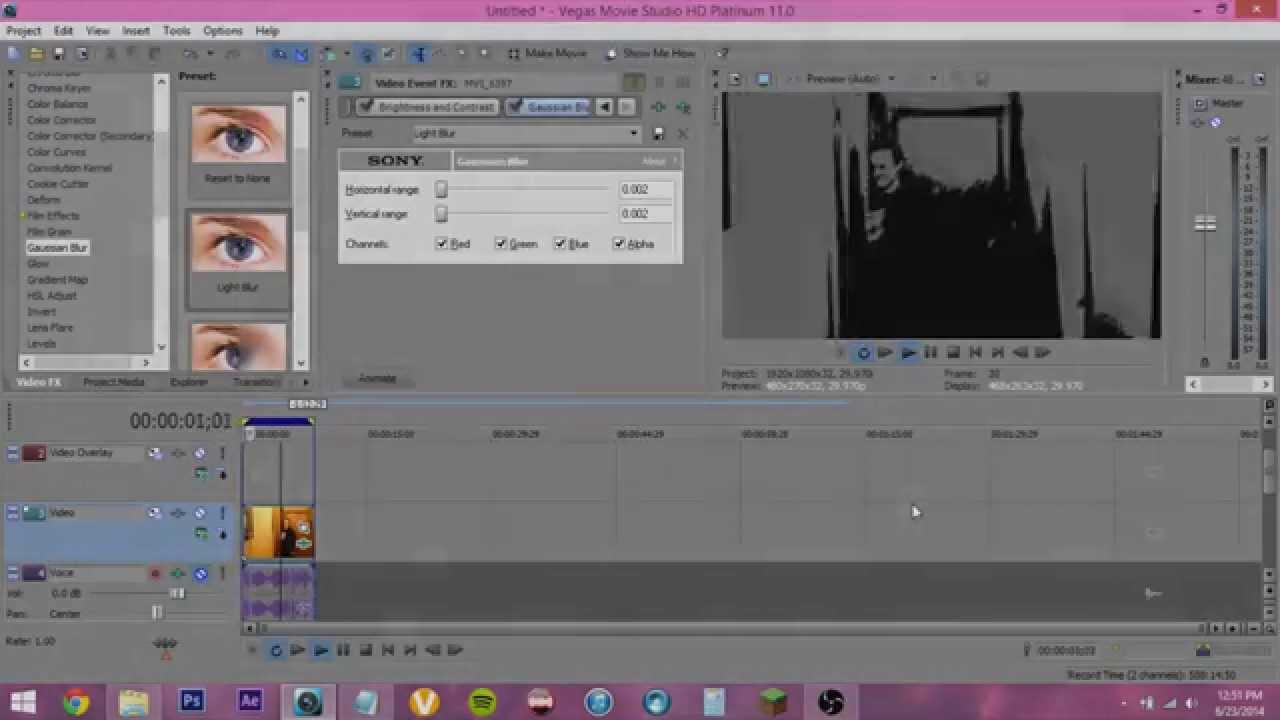Click the Make Movie button

pyautogui.click(x=547, y=53)
